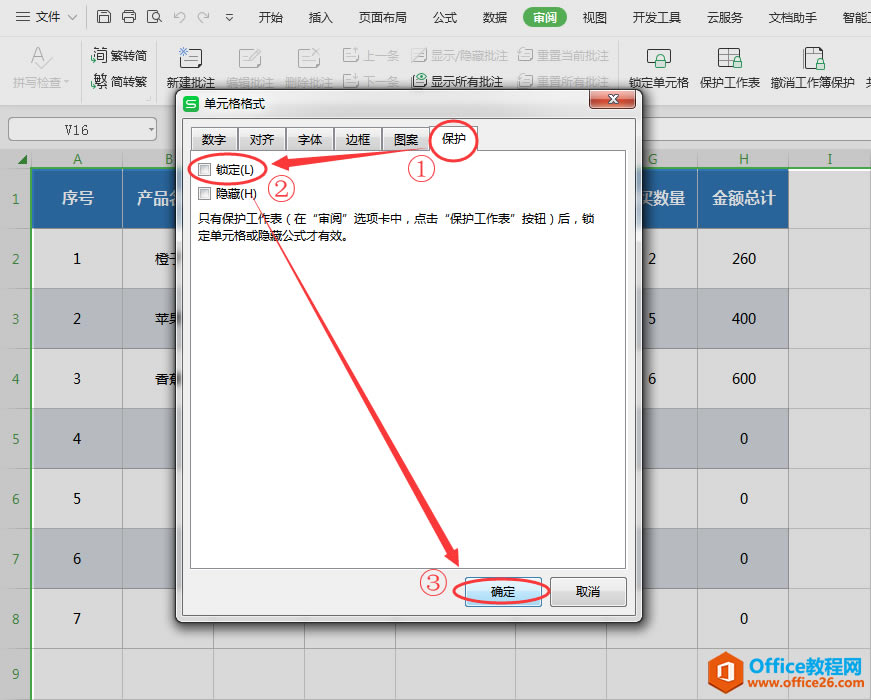Click the Protect Sheet (保护工作表) icon

(x=729, y=55)
